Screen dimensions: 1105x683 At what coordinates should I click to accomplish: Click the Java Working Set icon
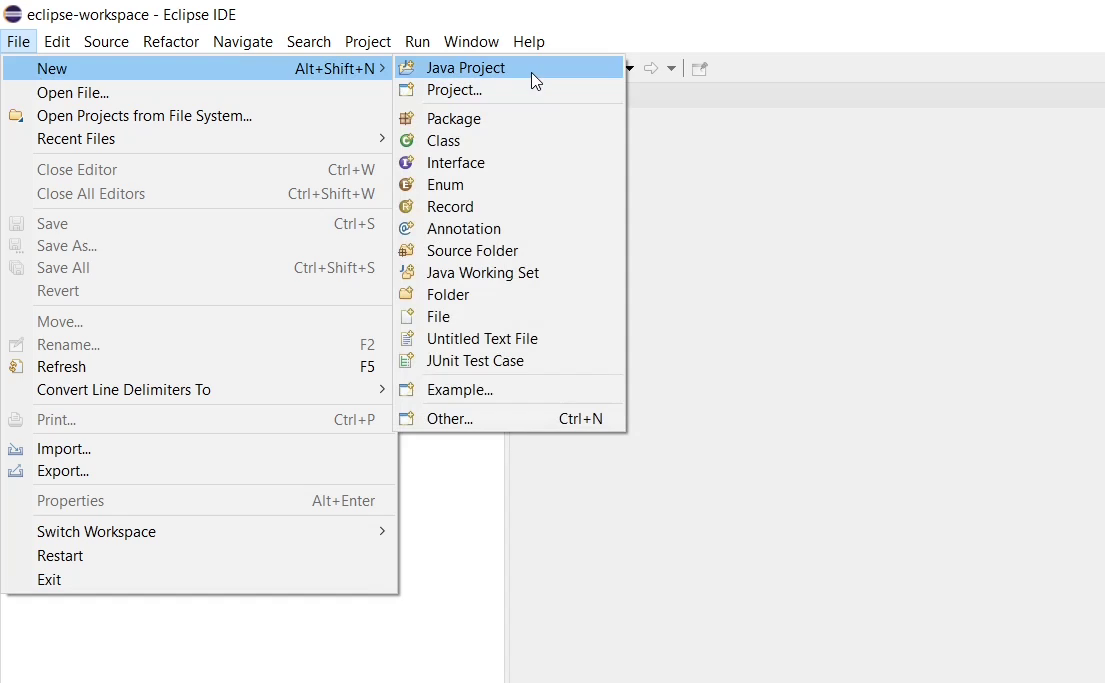(407, 272)
